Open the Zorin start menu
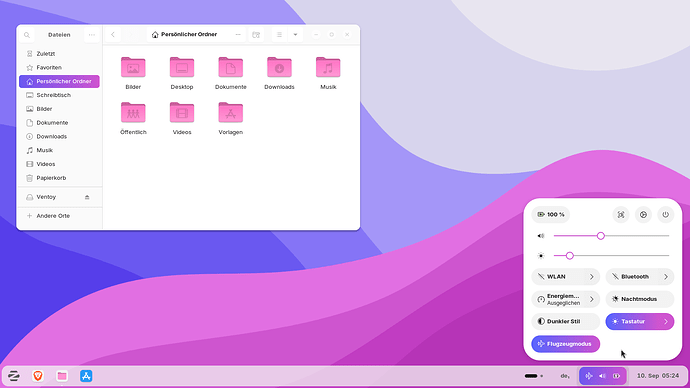Viewport: 690px width, 388px height. [14, 376]
